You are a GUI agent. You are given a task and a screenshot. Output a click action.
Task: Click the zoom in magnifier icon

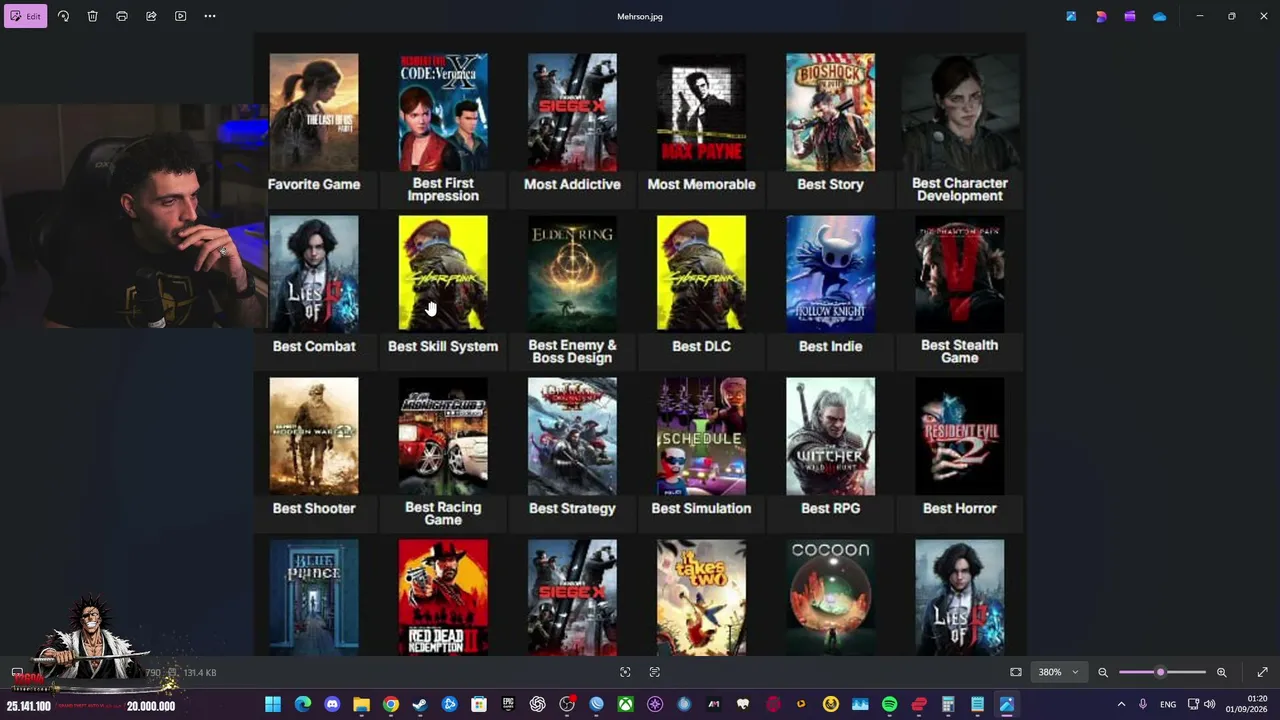point(1221,672)
